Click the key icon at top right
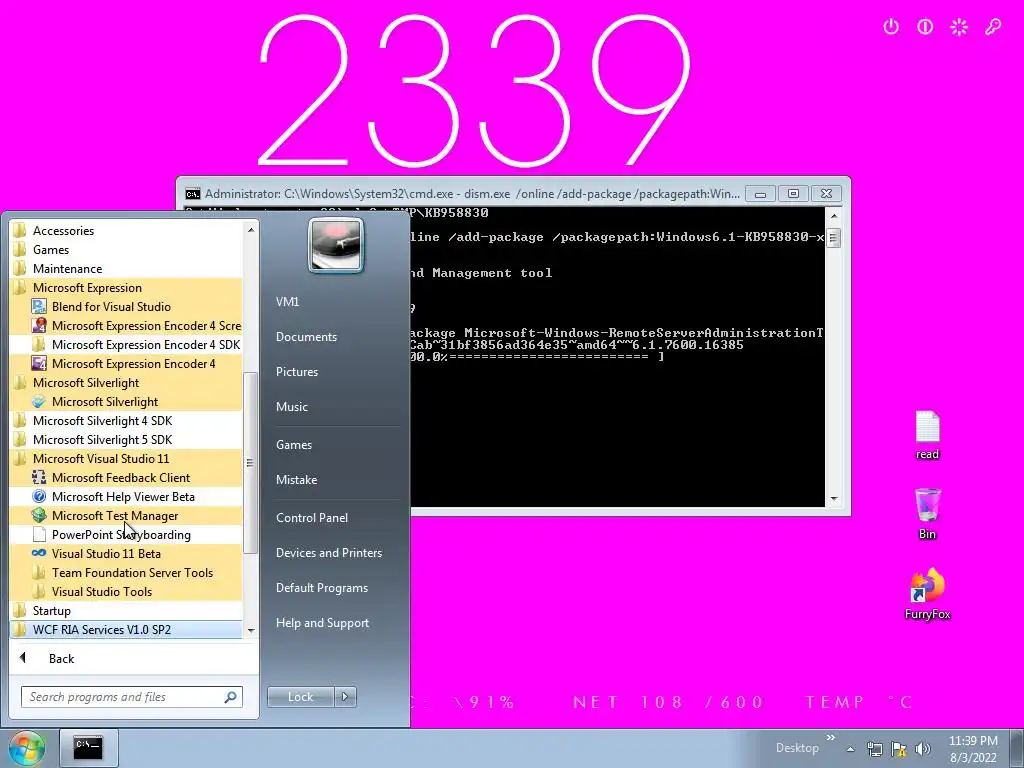1024x768 pixels. [993, 27]
